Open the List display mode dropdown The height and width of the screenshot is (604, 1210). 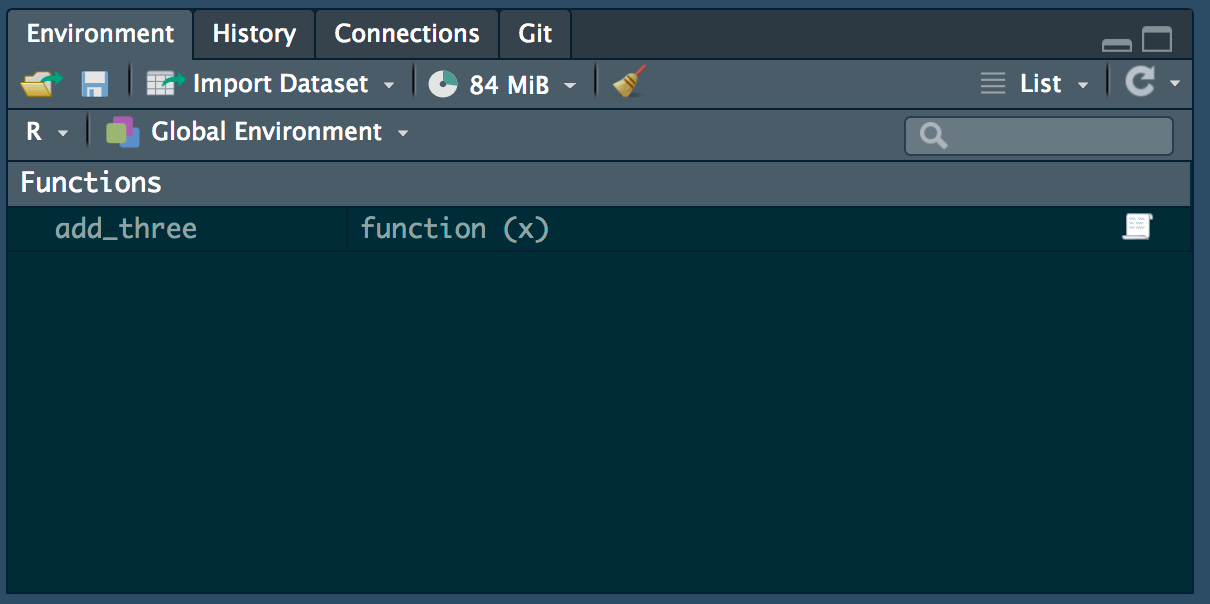coord(1084,84)
